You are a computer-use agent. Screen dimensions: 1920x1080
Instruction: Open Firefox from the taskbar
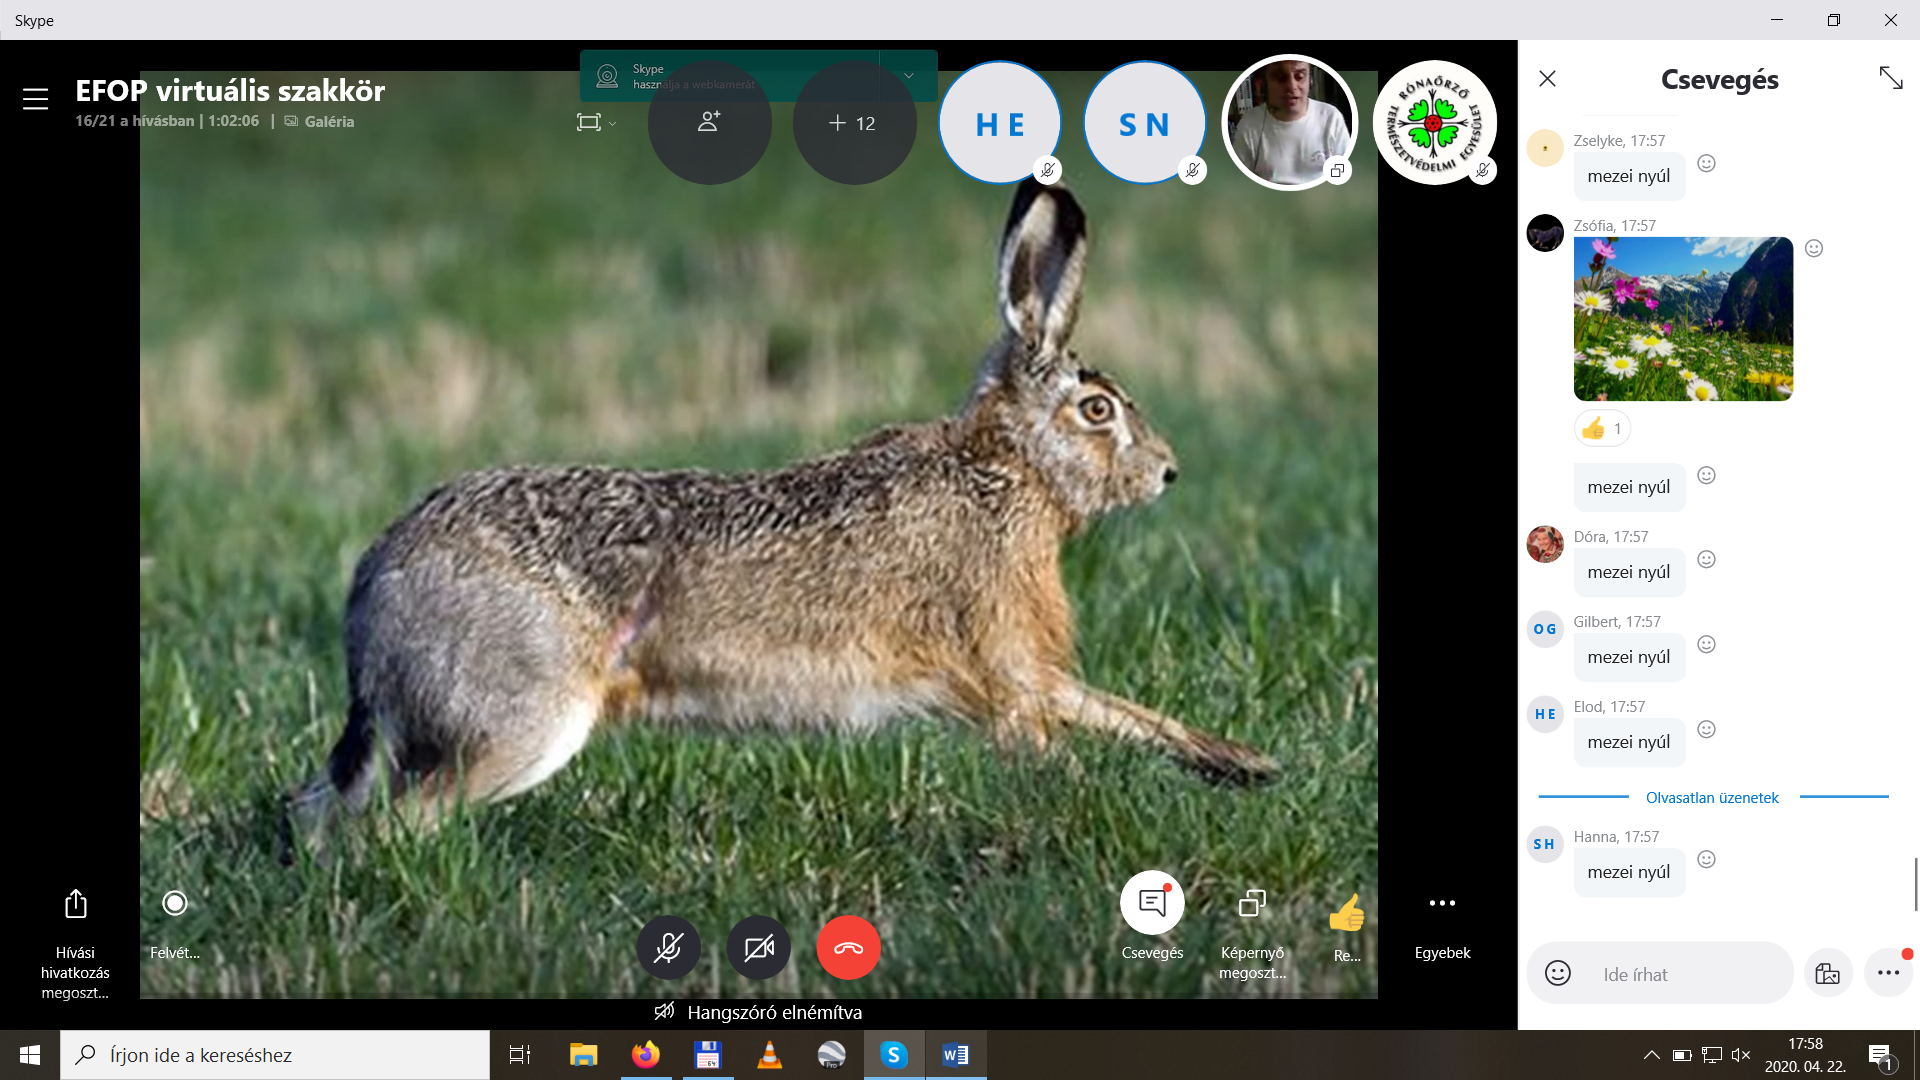pyautogui.click(x=645, y=1055)
